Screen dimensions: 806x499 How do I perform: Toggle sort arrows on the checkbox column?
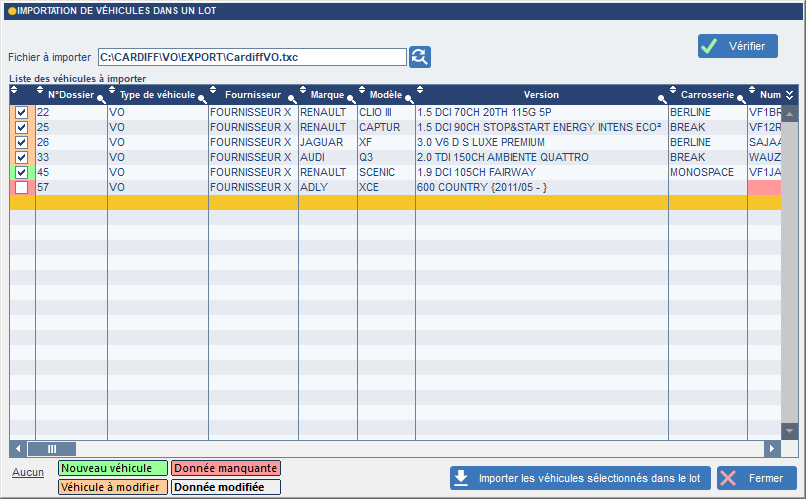point(14,90)
